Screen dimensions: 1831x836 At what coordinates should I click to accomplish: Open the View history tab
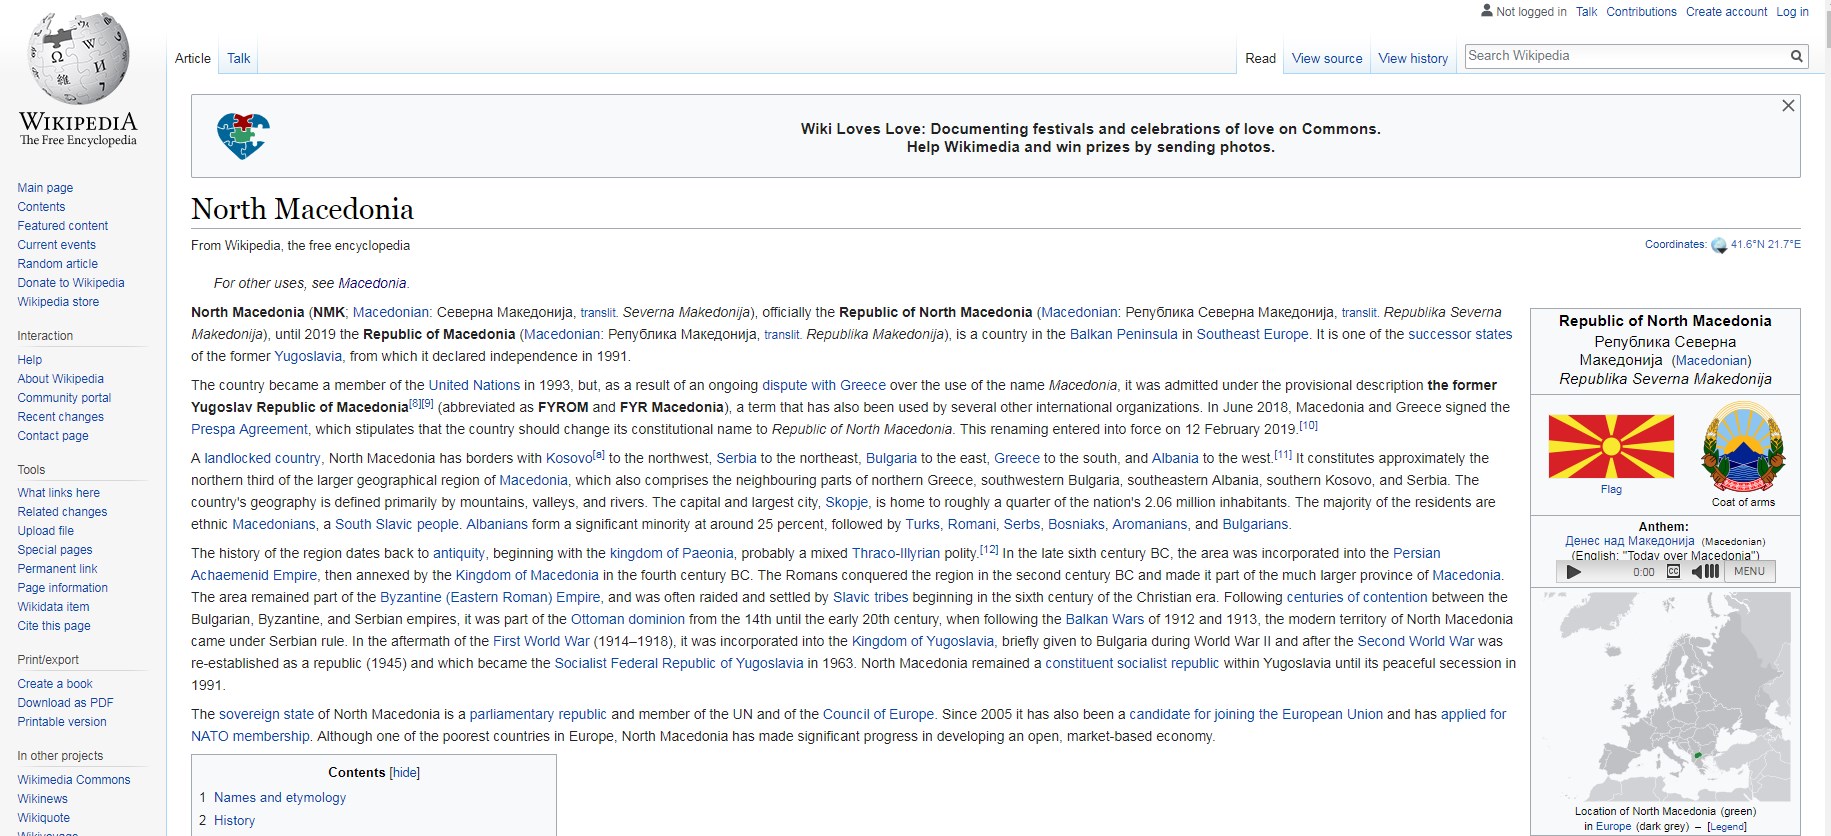click(1413, 58)
